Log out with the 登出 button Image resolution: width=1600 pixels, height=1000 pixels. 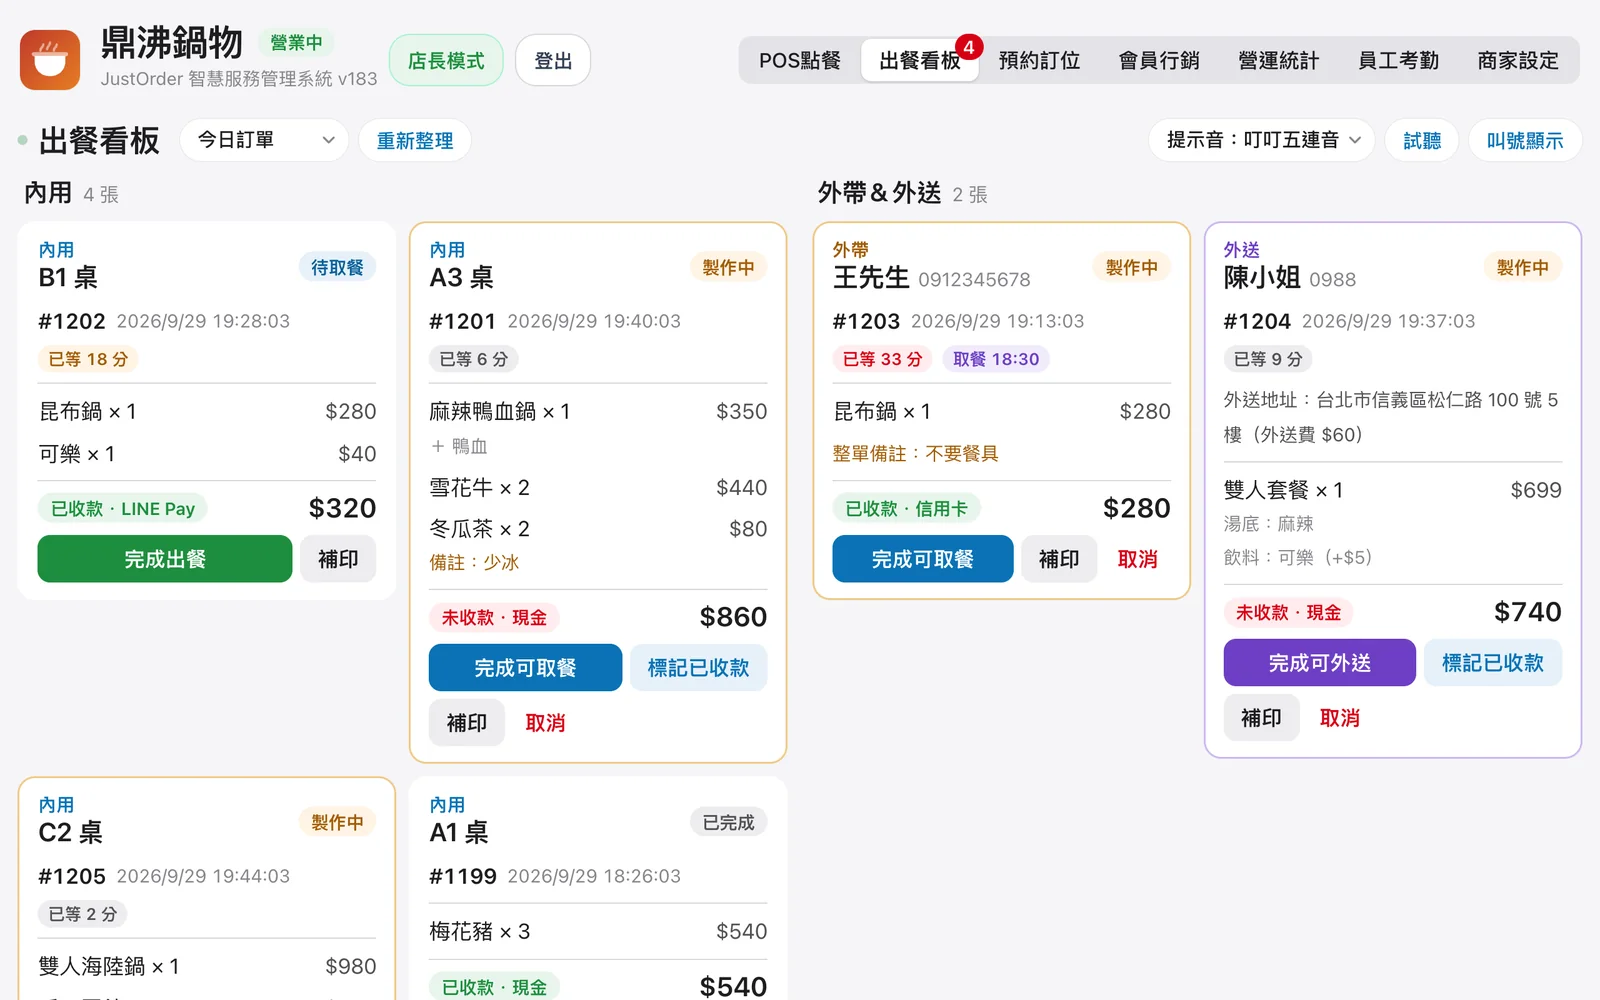pos(553,60)
